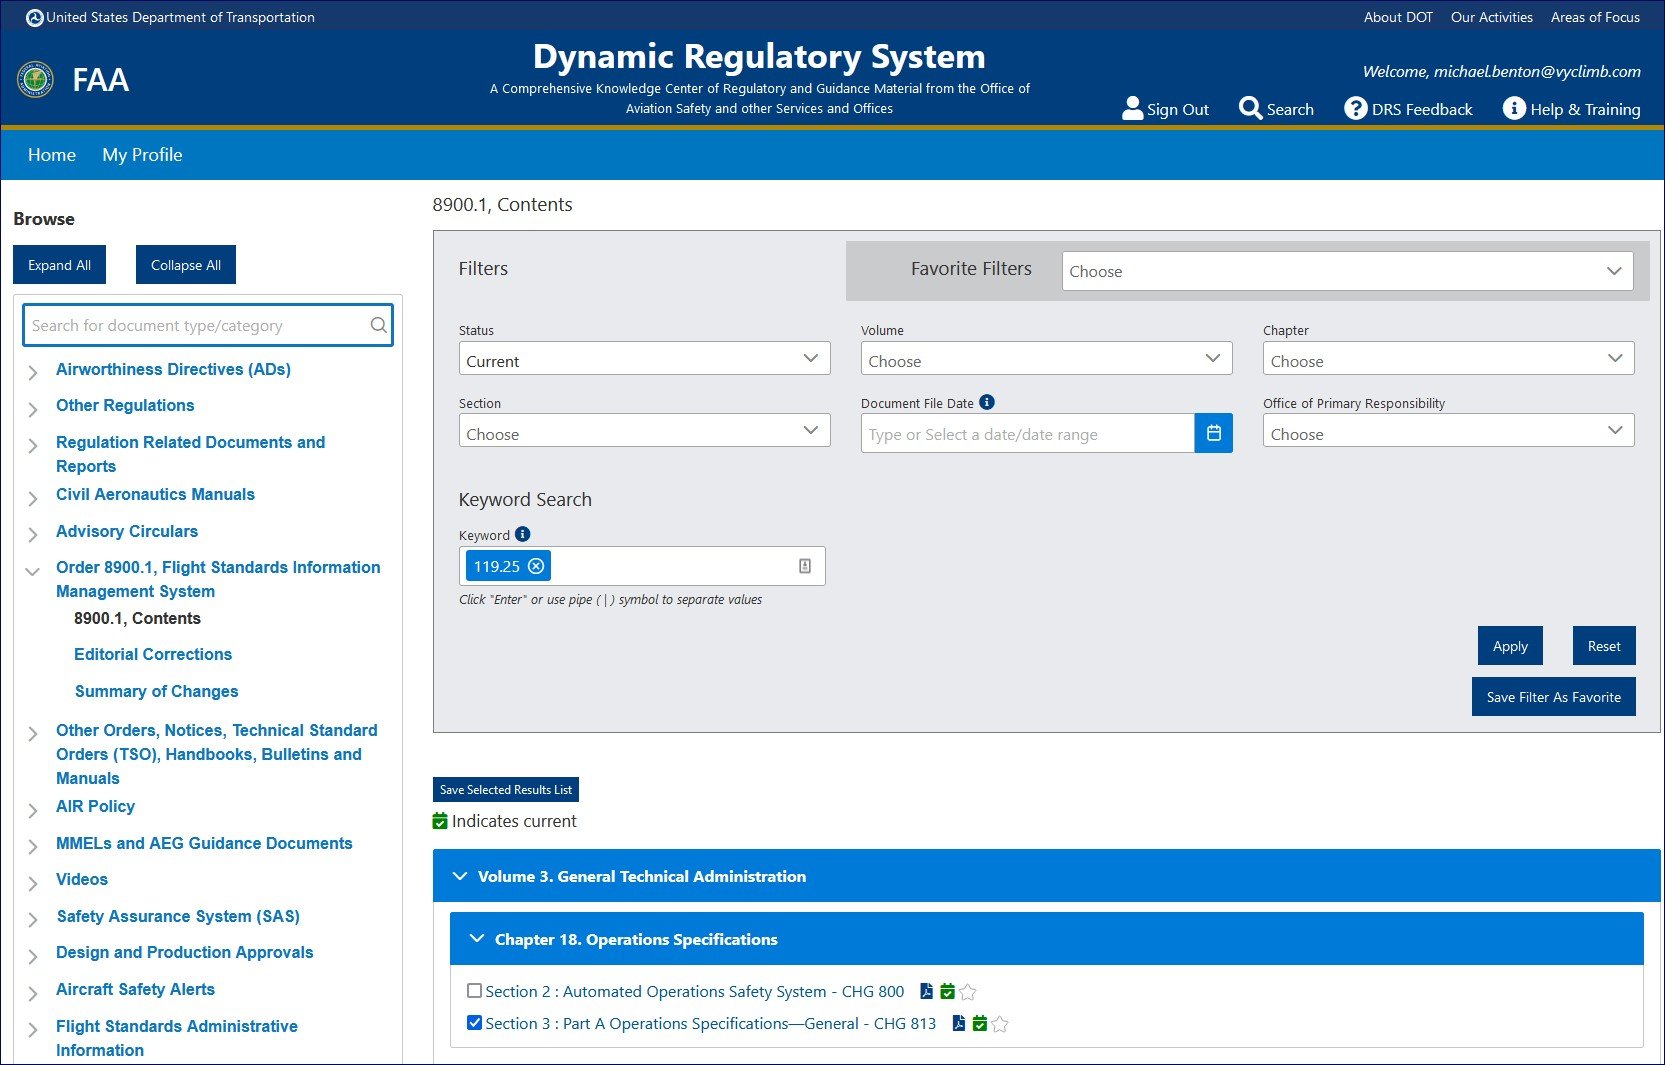The height and width of the screenshot is (1065, 1665).
Task: Click Save Filter As Favorite button
Action: click(x=1553, y=697)
